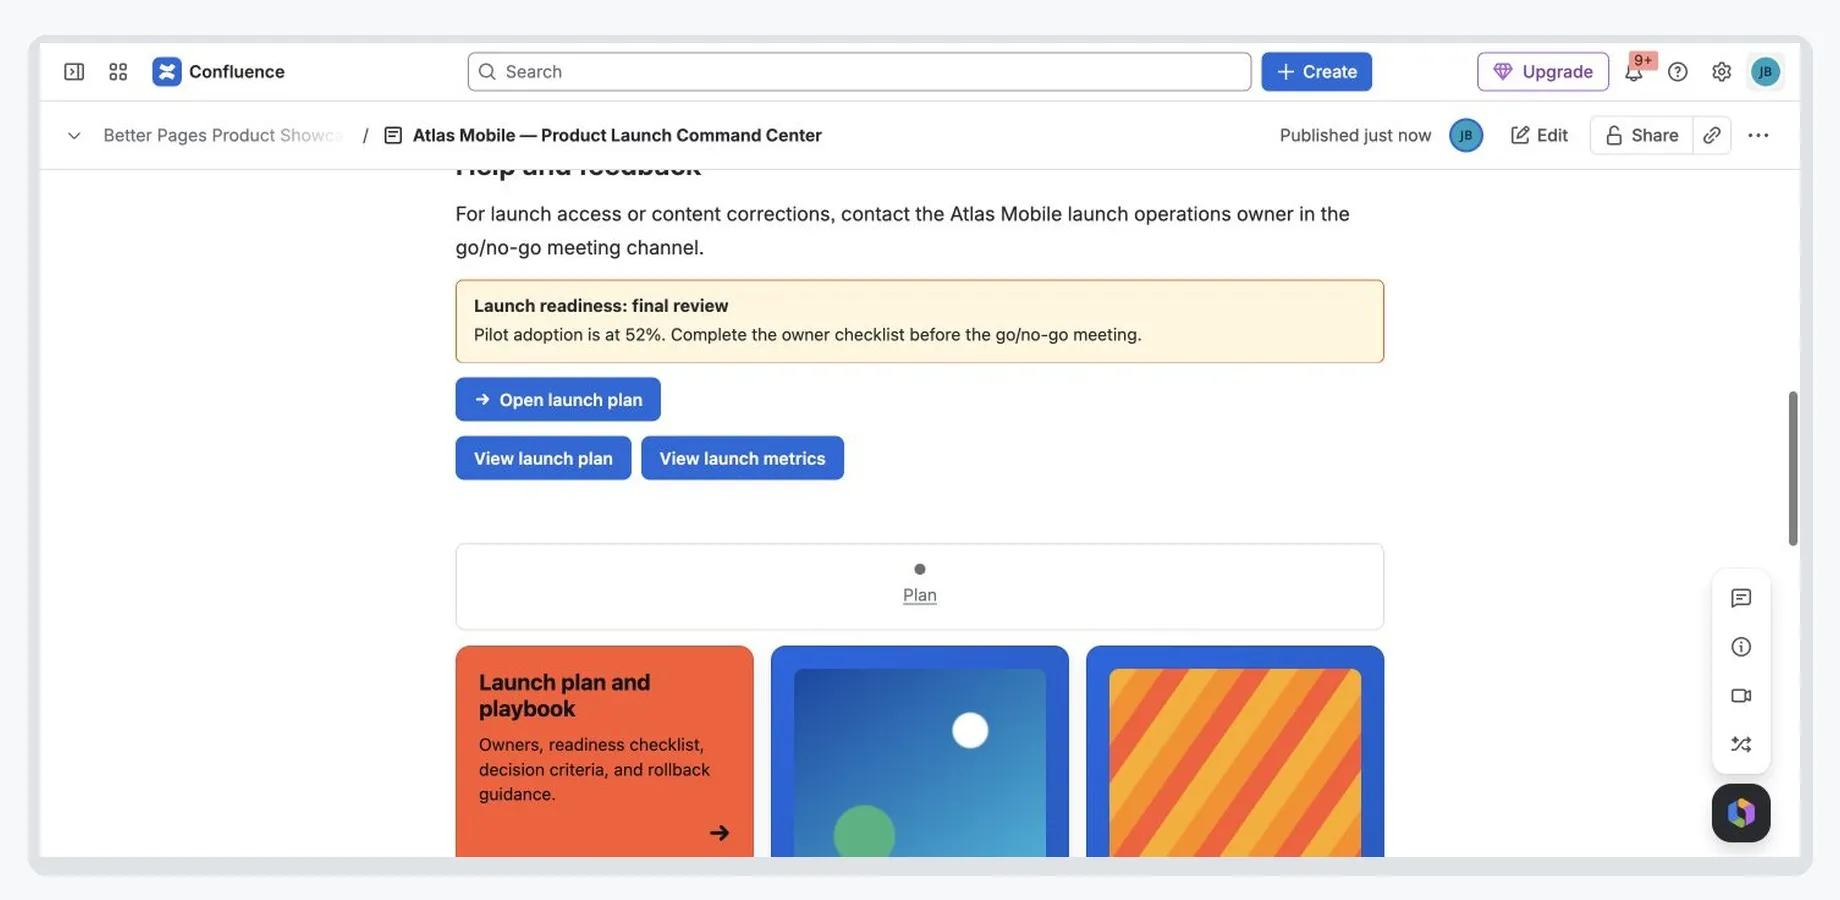Image resolution: width=1840 pixels, height=900 pixels.
Task: Collapse the sidebar panel icon
Action: 74,72
